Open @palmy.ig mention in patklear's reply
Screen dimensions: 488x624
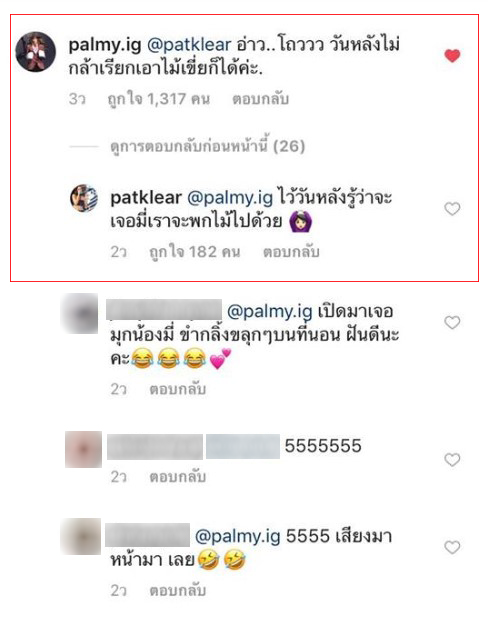point(230,198)
